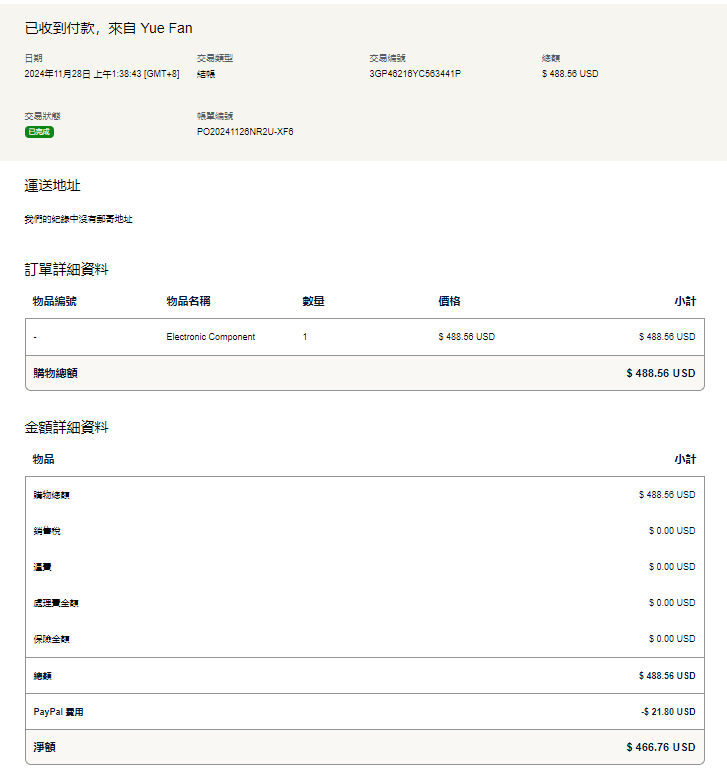Image resolution: width=727 pixels, height=776 pixels.
Task: Click the PayPal 費用 -$ 21.80 USD amount
Action: [x=667, y=712]
